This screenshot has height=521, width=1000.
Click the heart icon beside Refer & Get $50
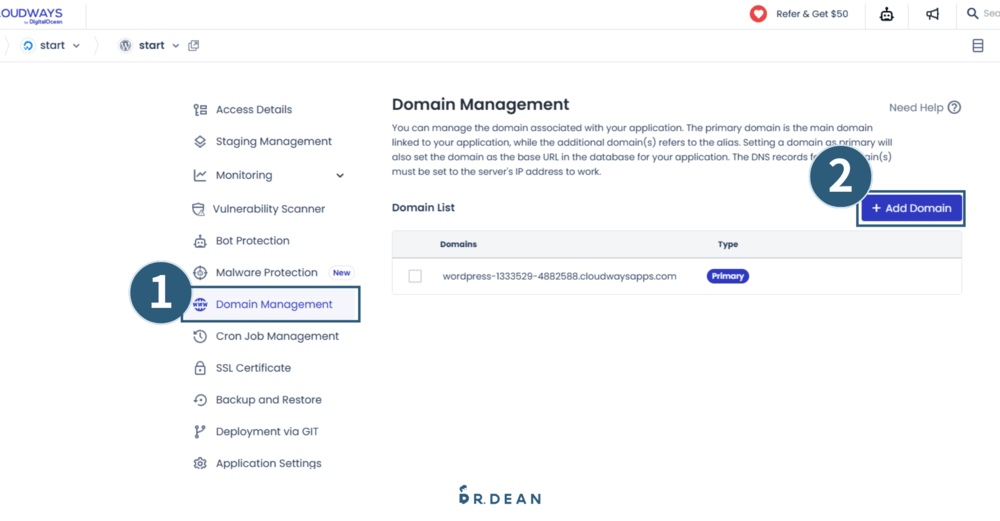pos(758,14)
